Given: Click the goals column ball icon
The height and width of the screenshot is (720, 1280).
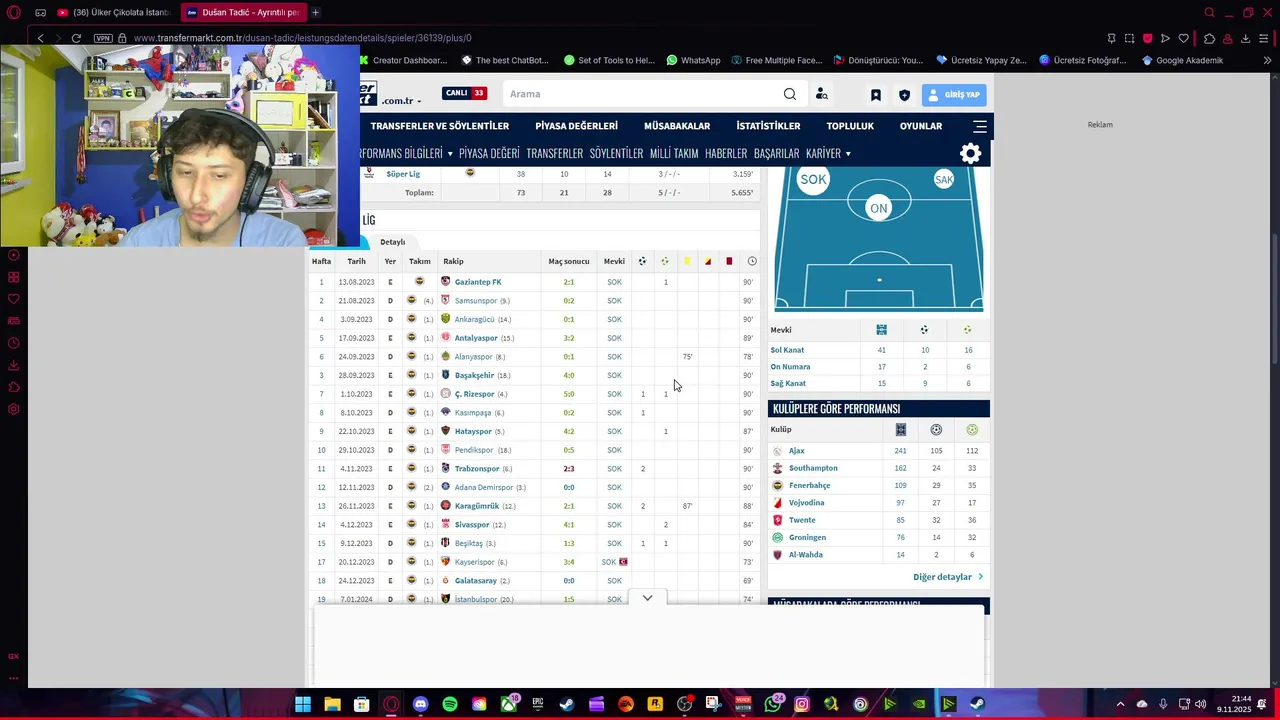Looking at the screenshot, I should (x=642, y=261).
